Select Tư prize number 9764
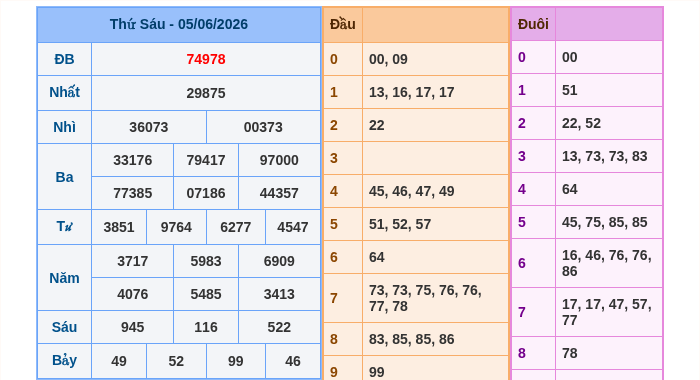 [176, 227]
